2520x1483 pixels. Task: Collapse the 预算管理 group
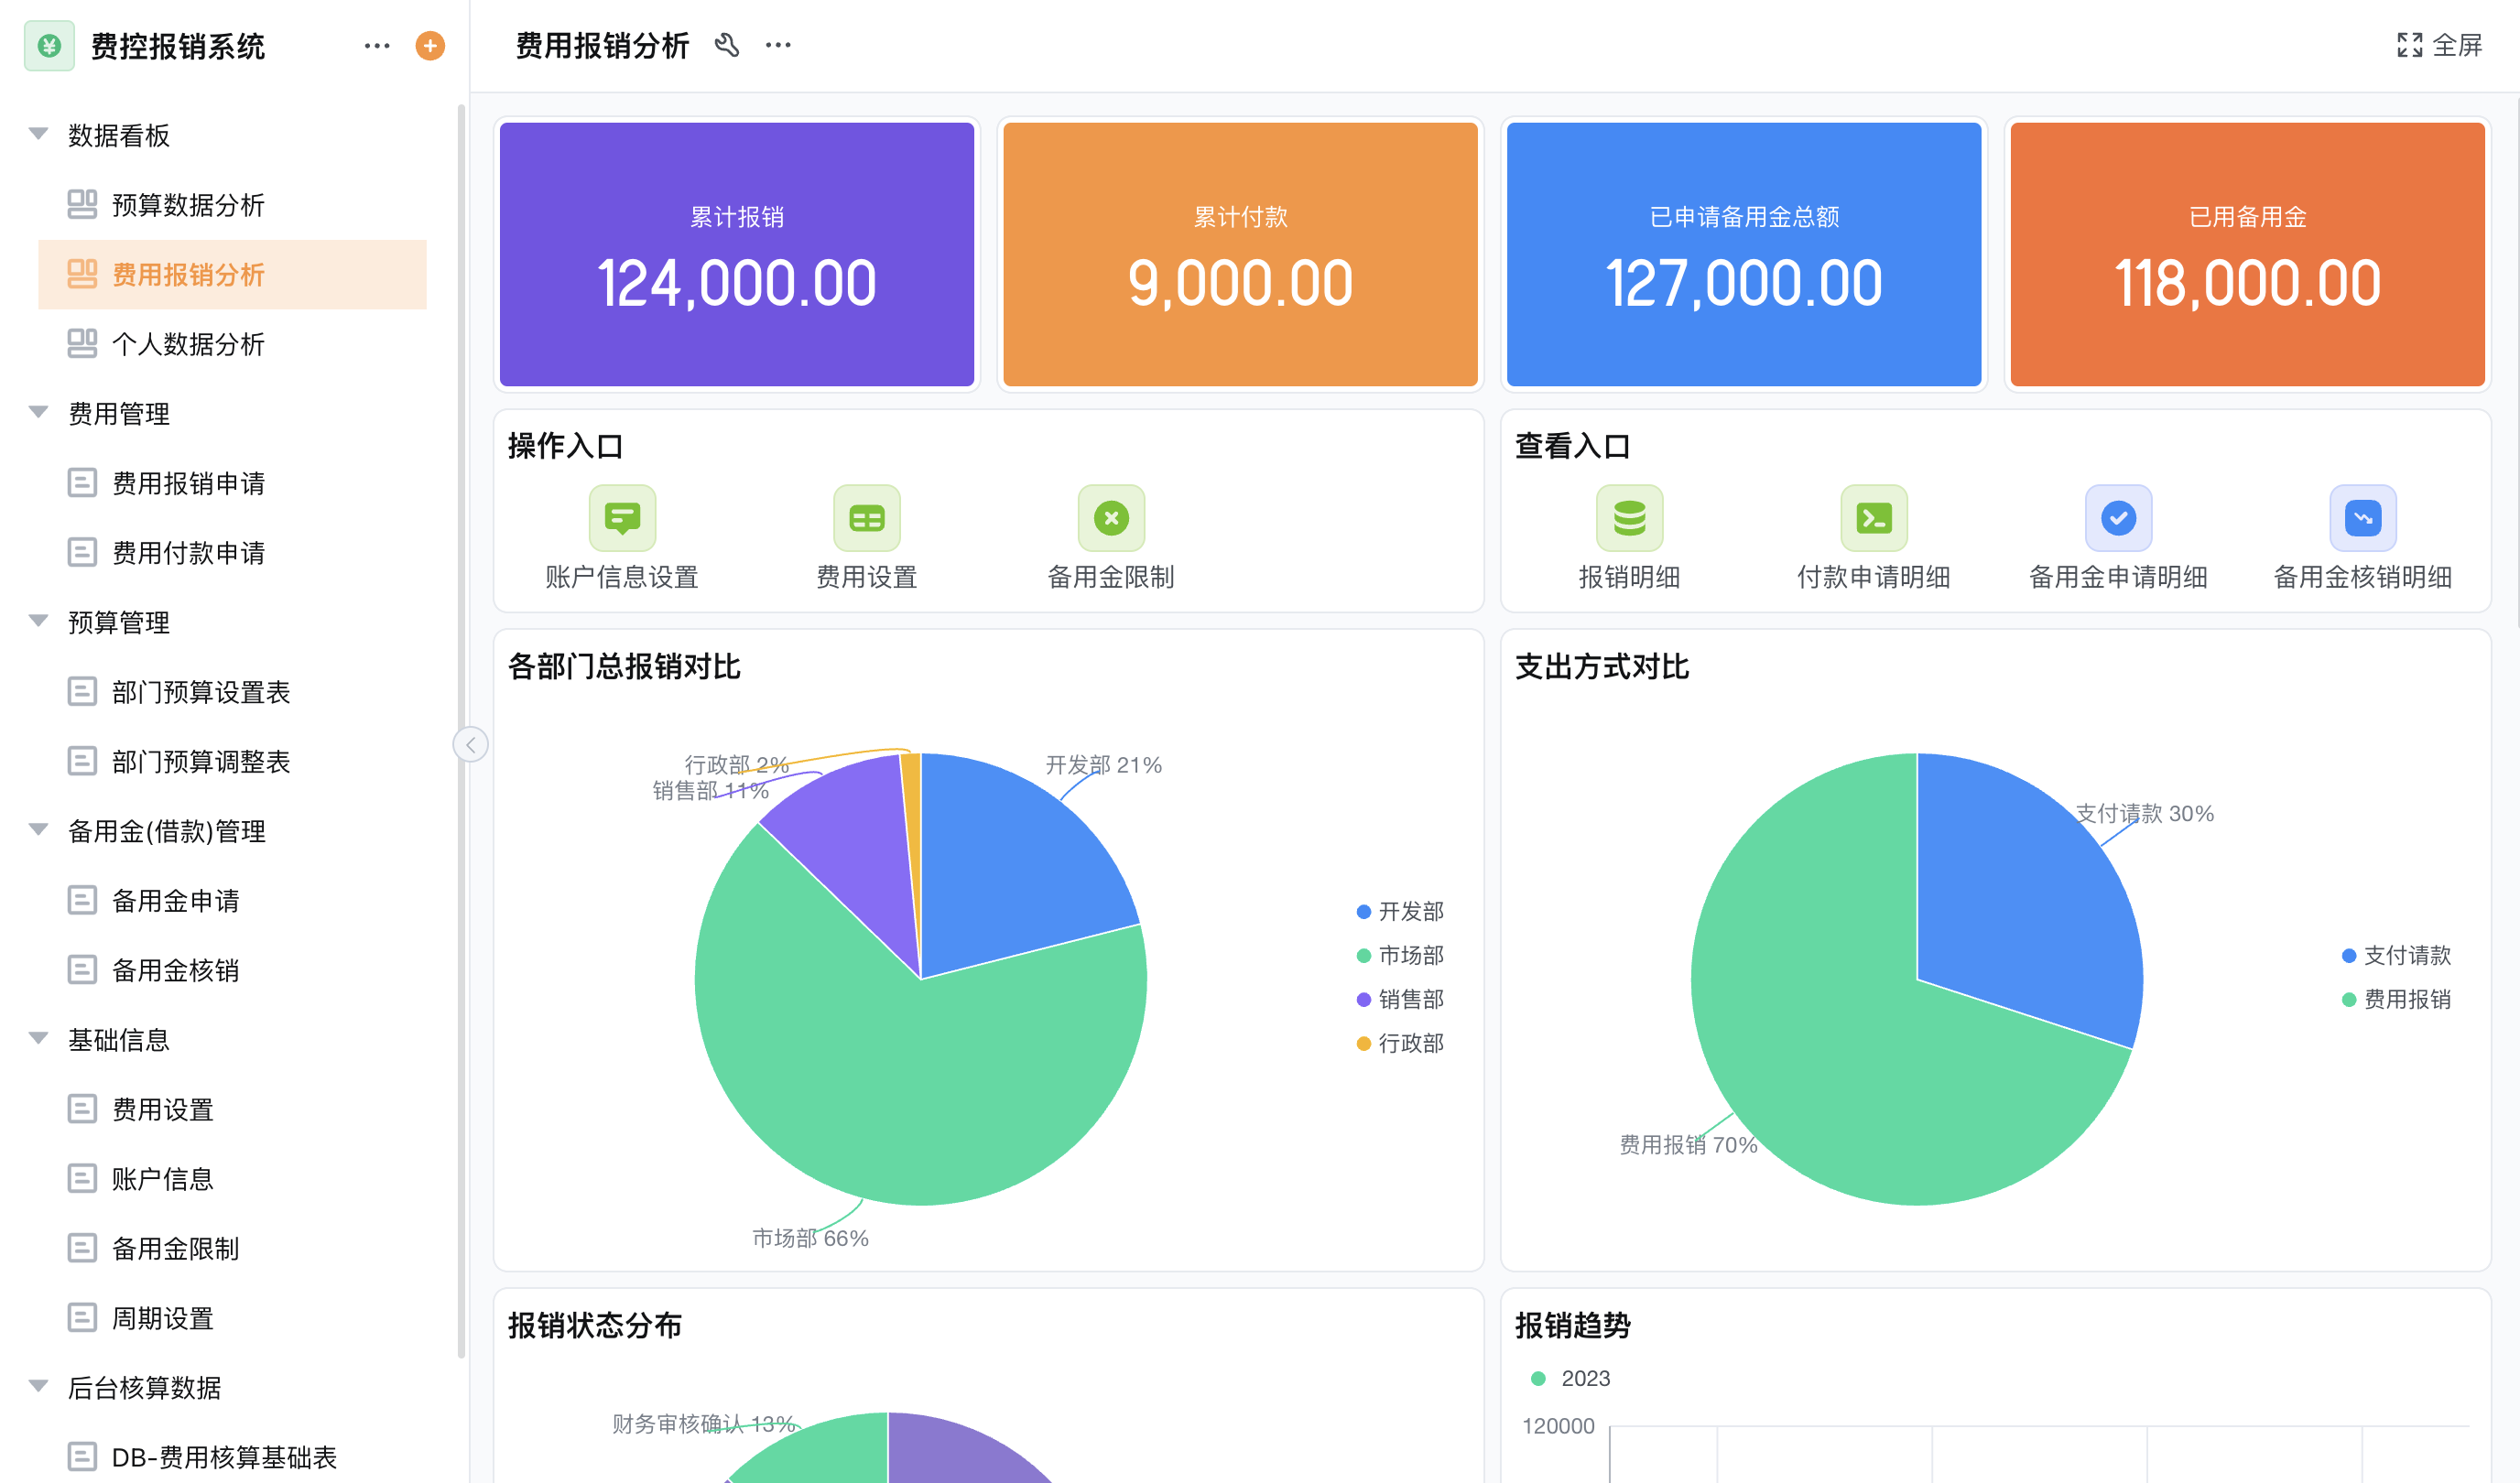(39, 621)
